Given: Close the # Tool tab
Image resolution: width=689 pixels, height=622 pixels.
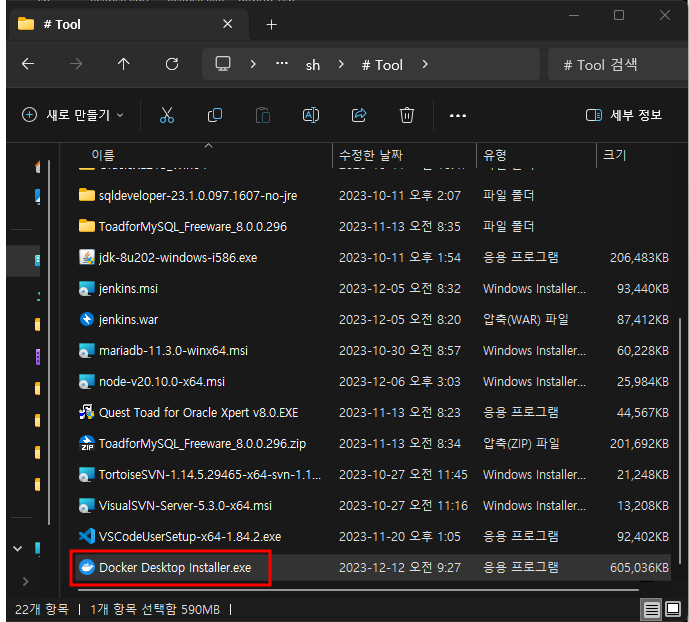Looking at the screenshot, I should click(x=228, y=24).
